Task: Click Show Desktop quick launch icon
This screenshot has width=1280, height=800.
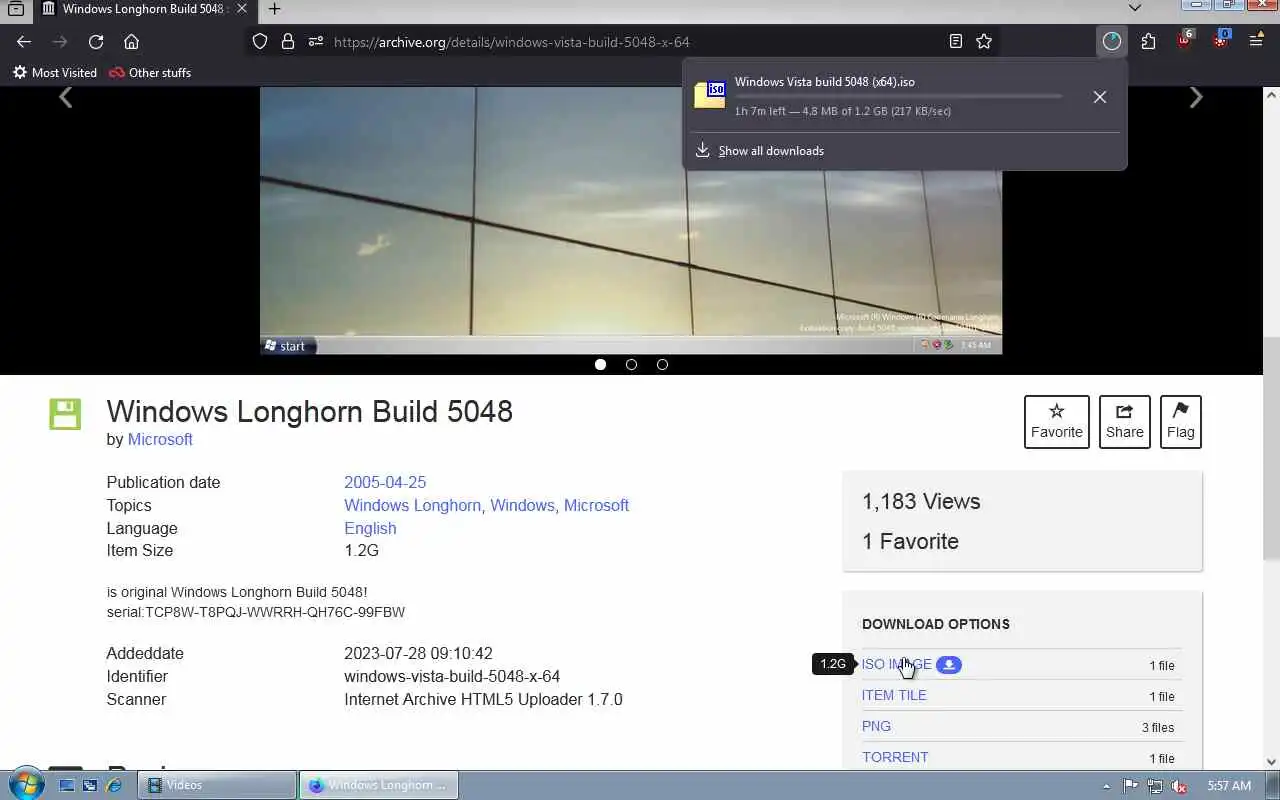Action: click(x=67, y=786)
